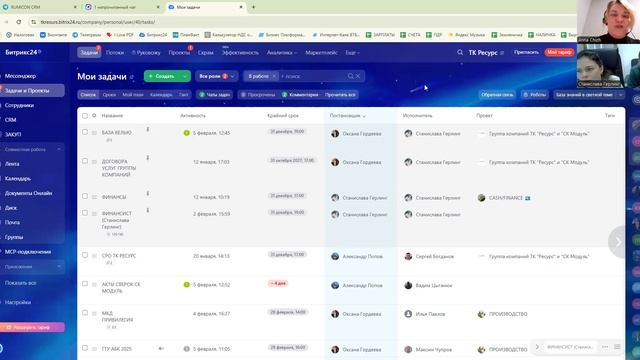
Task: Open the dropdown arrow beside Создать button
Action: point(185,76)
